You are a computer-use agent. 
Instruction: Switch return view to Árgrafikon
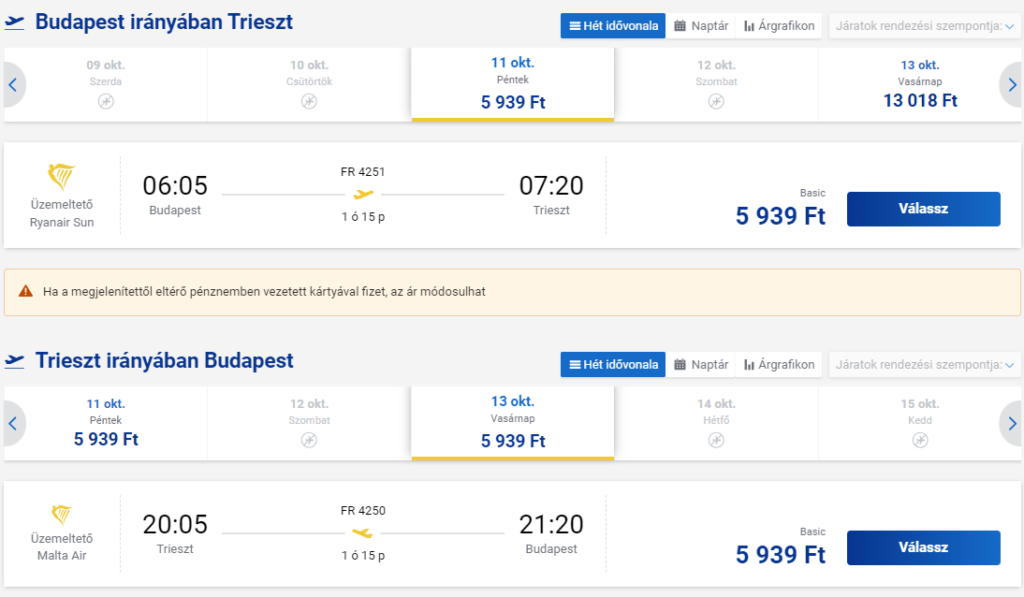coord(779,364)
